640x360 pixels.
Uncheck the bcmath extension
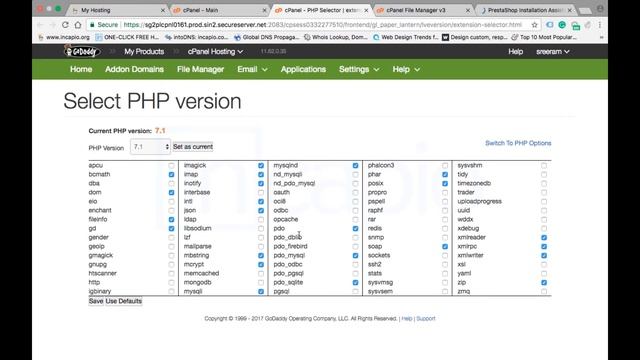click(171, 175)
